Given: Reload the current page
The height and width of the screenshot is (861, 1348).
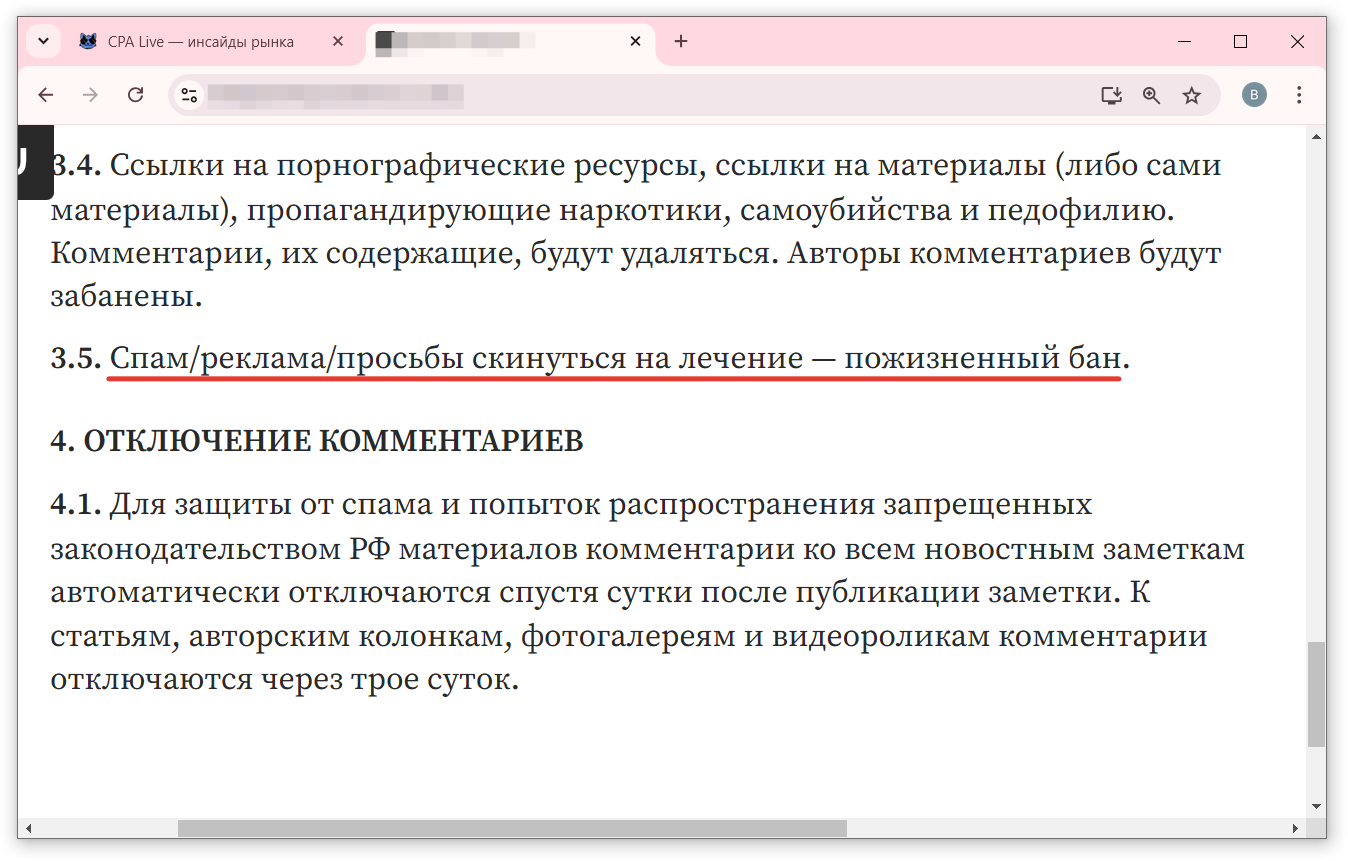Looking at the screenshot, I should point(136,95).
